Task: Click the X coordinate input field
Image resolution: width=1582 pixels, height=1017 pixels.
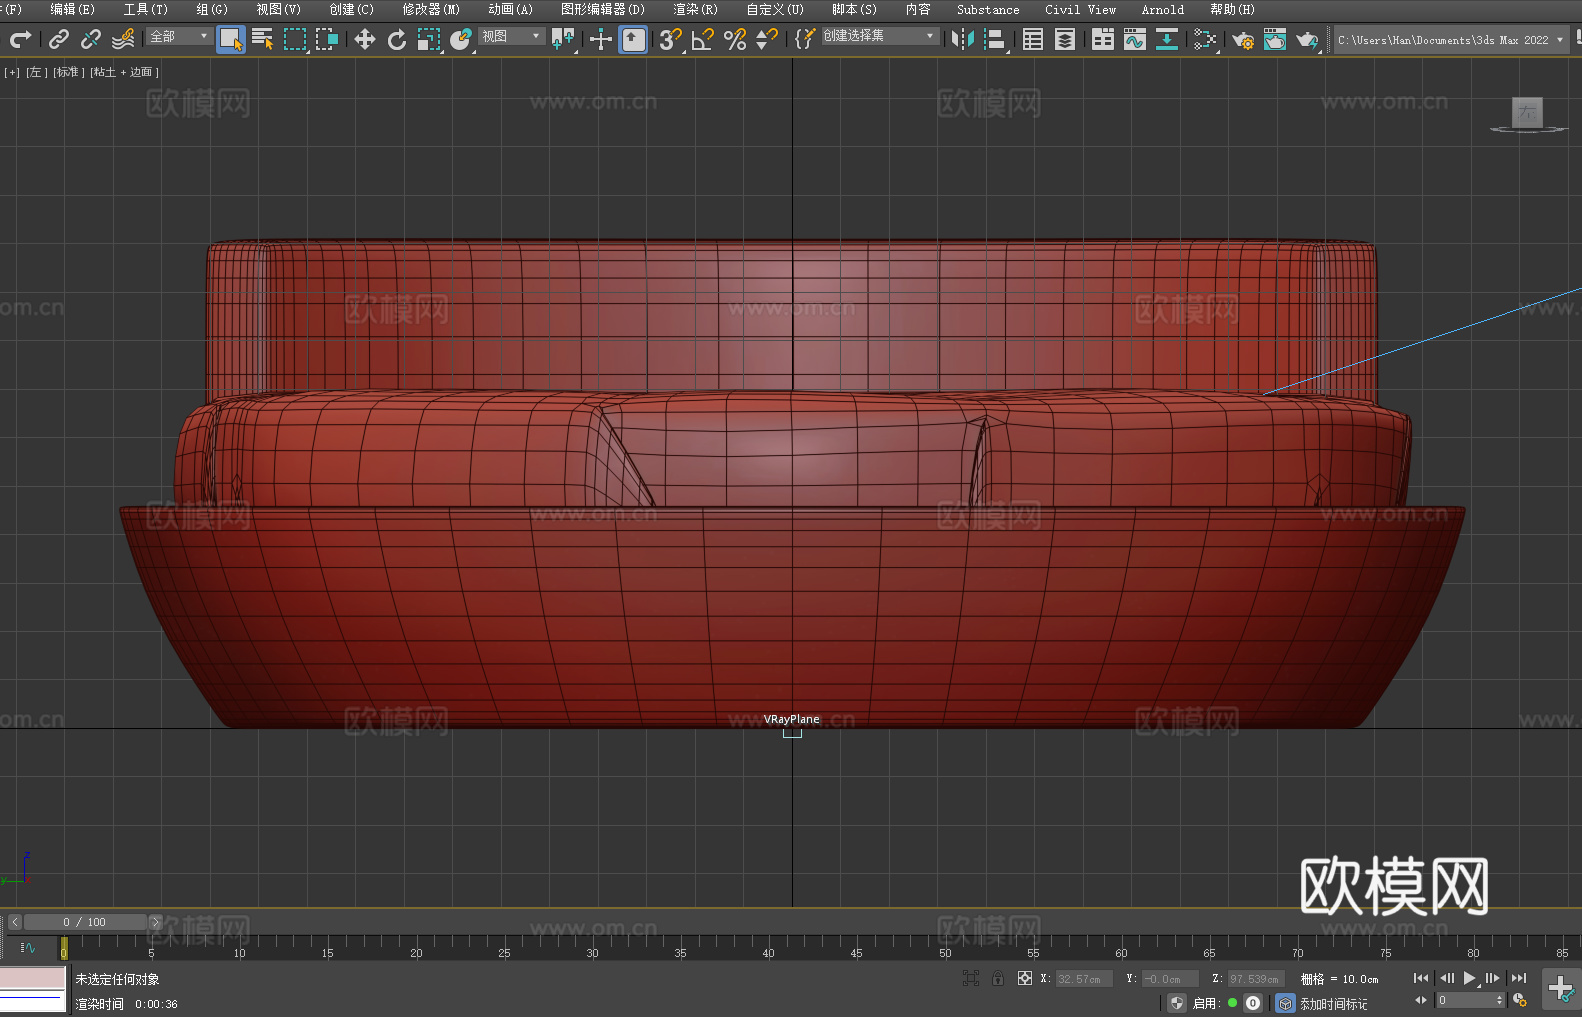Action: (1083, 979)
